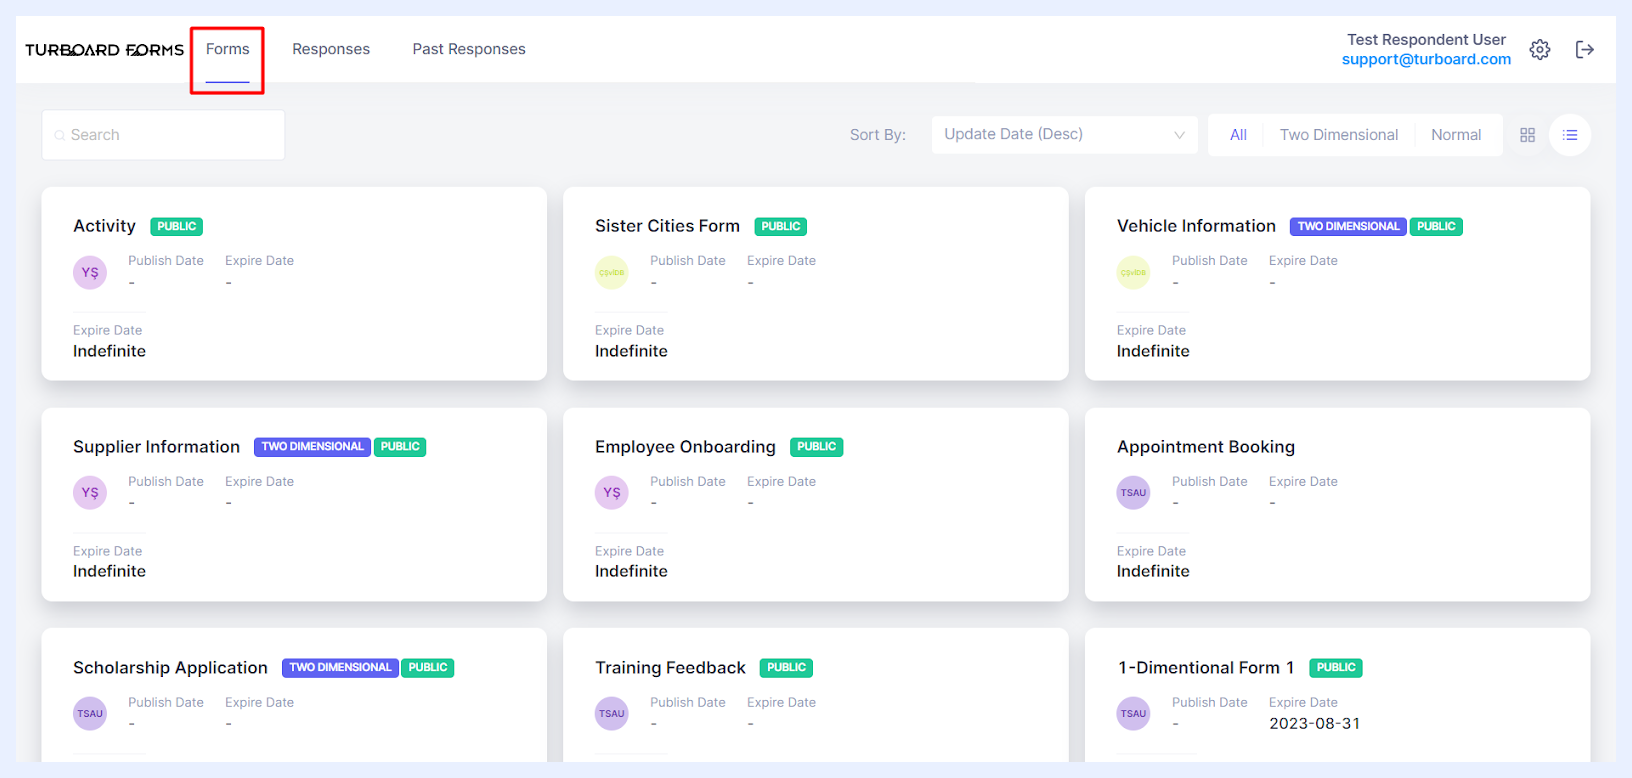This screenshot has height=778, width=1632.
Task: Click the support@turboard.com email link
Action: point(1426,59)
